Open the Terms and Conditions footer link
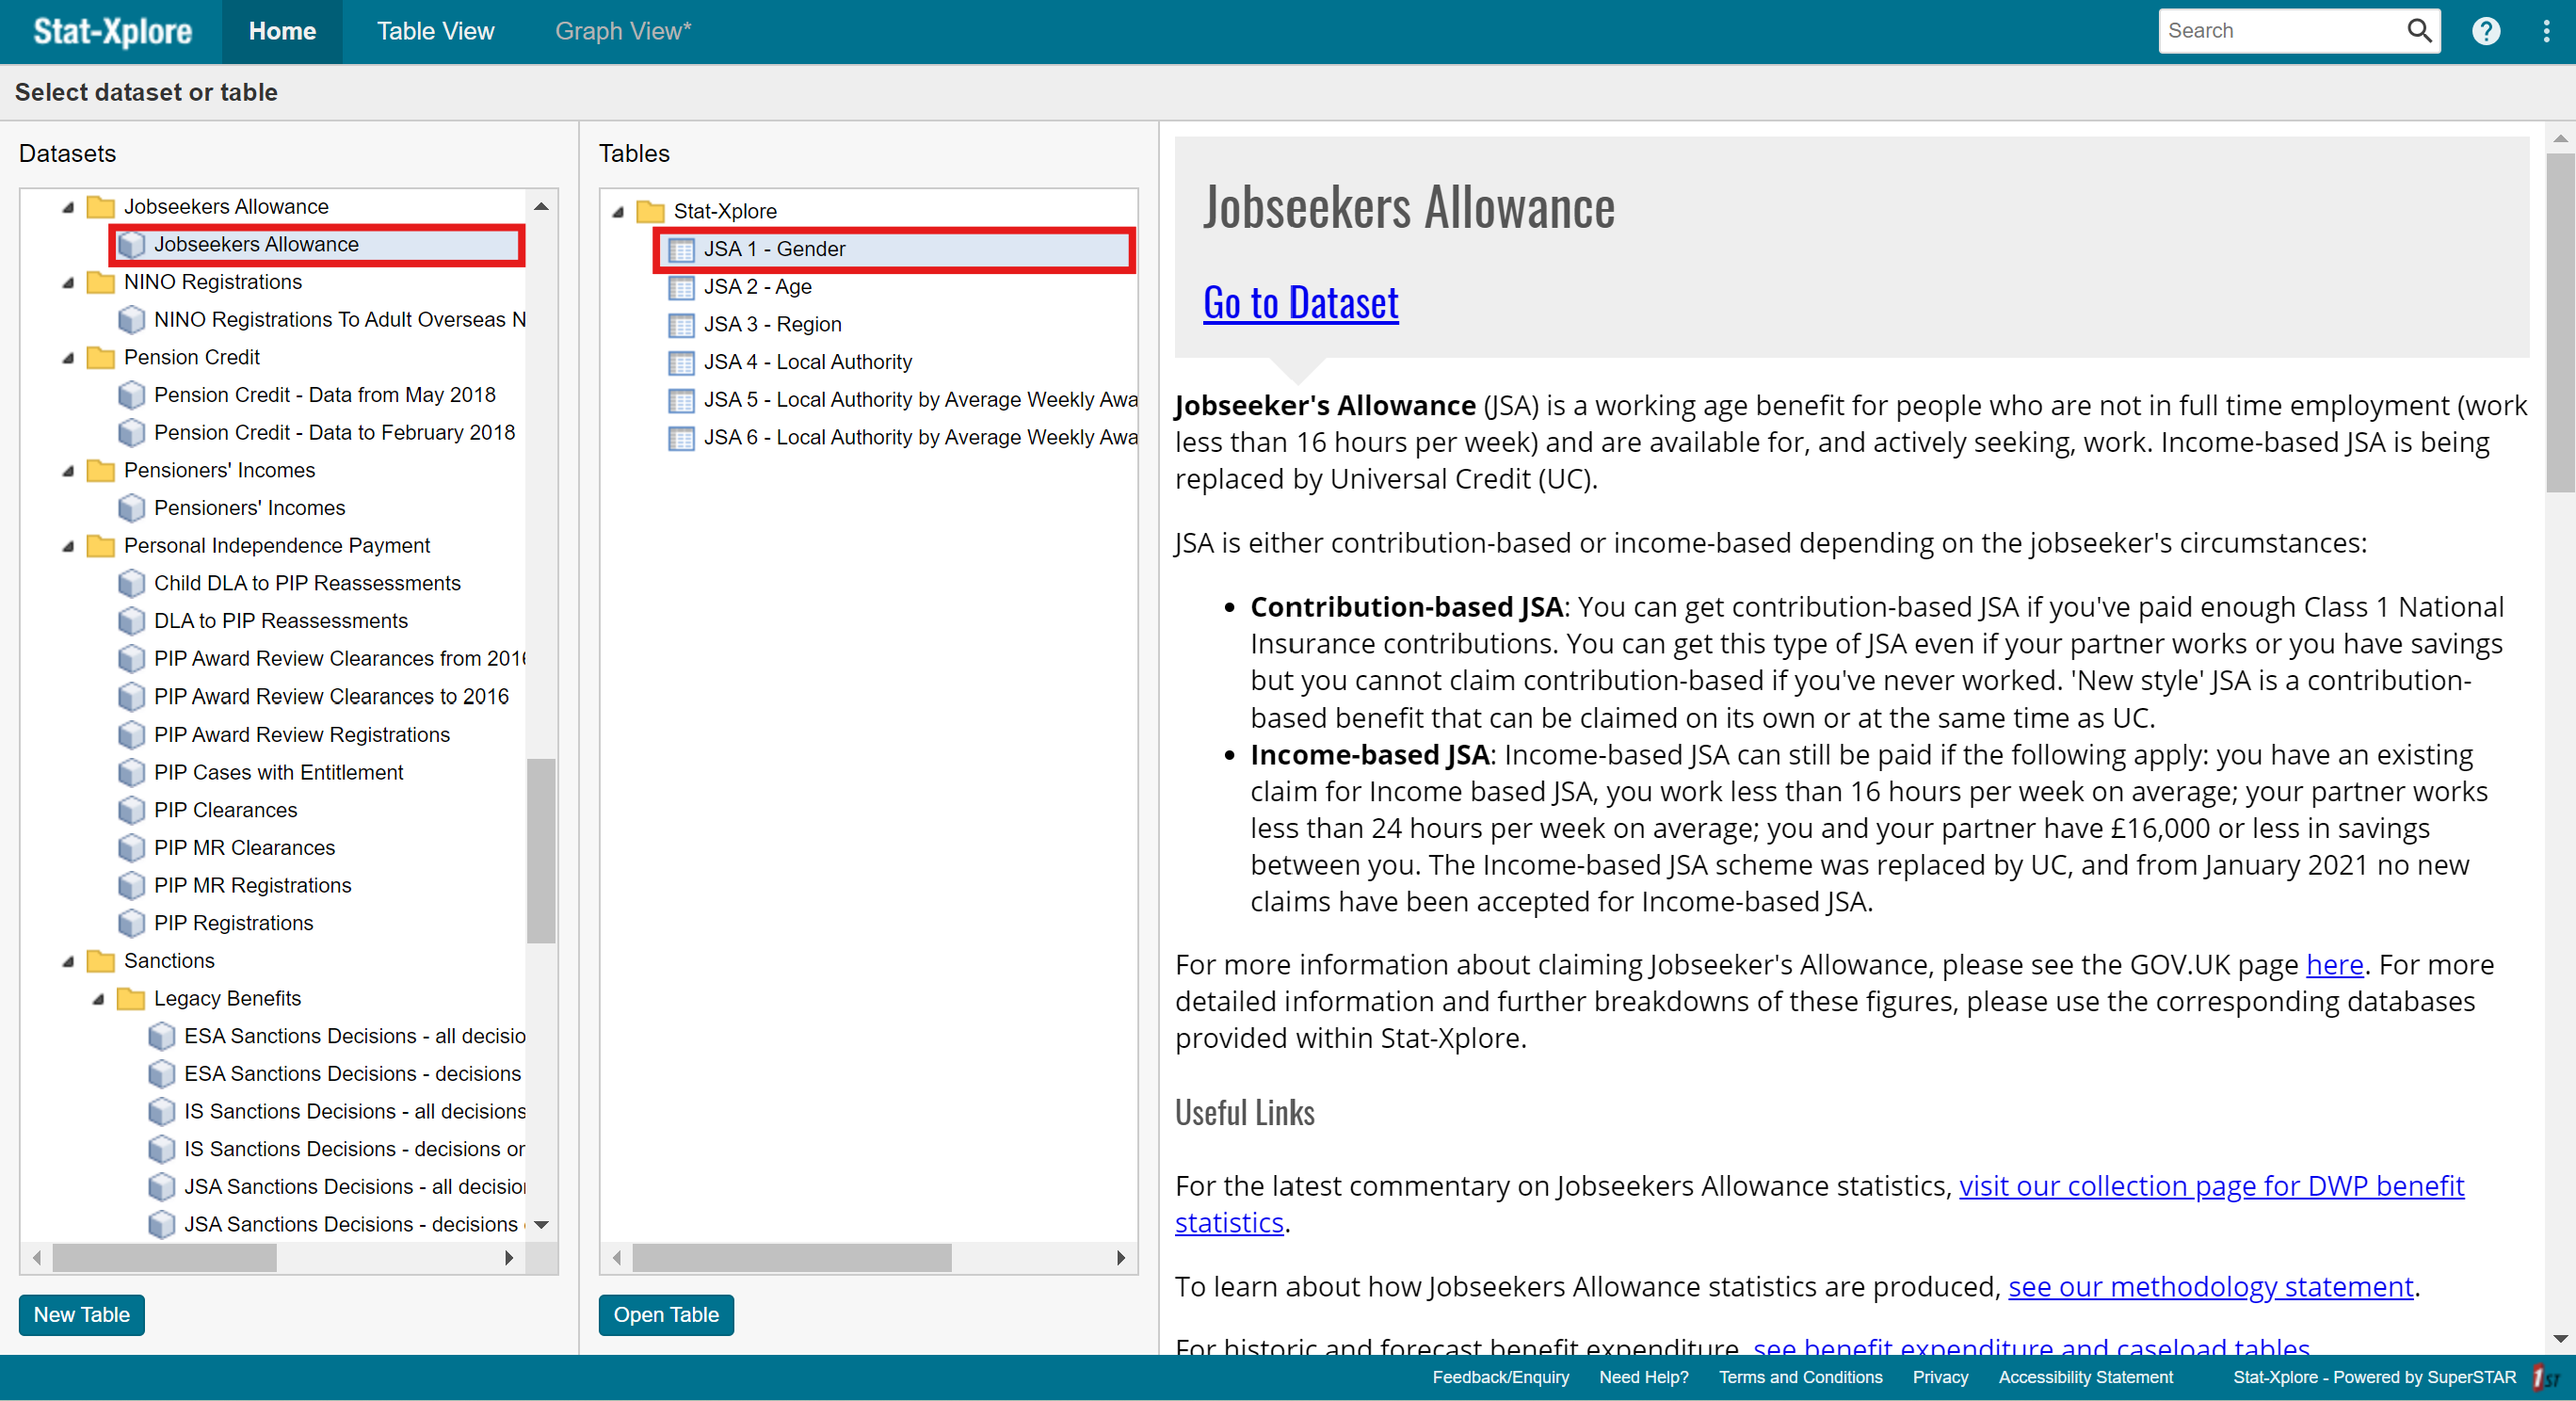The image size is (2576, 1401). tap(1800, 1378)
